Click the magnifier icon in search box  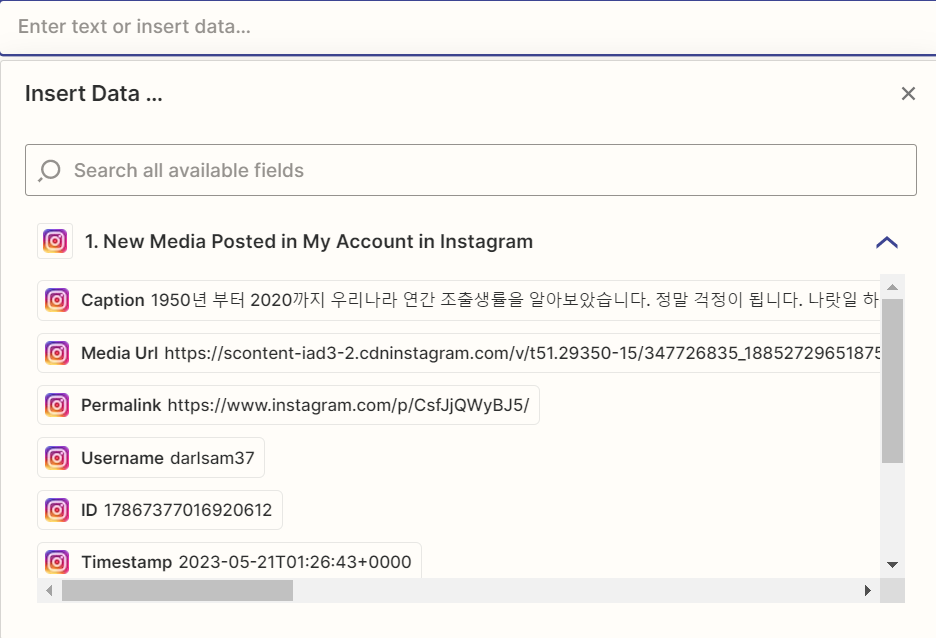(50, 171)
